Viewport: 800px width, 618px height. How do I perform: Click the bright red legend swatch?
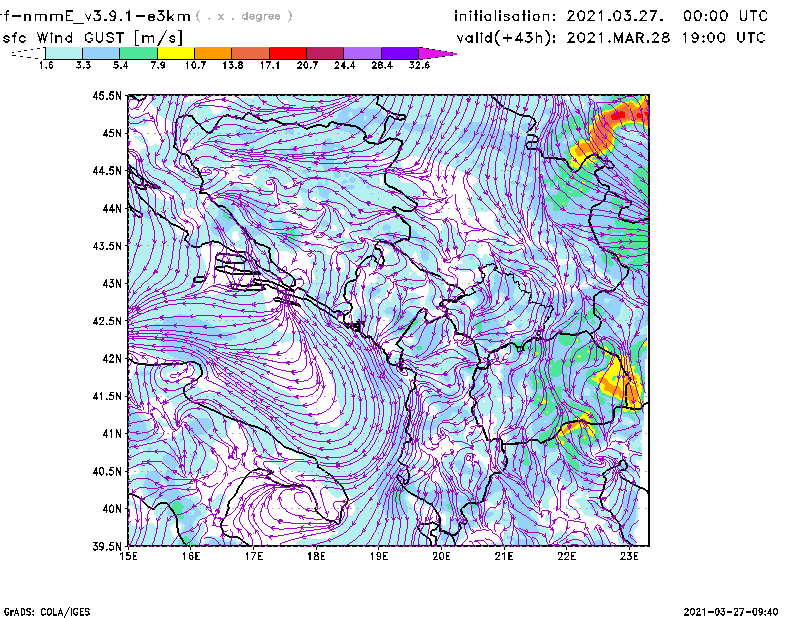288,53
